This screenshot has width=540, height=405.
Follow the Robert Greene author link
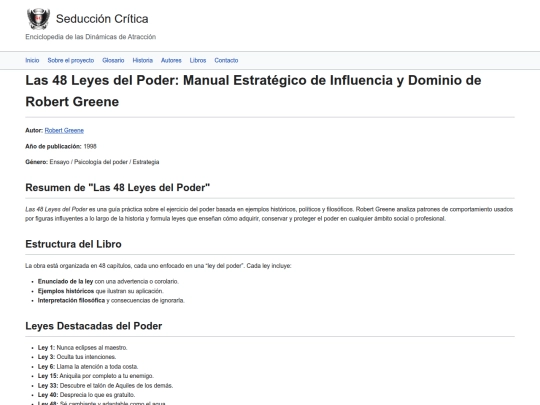tap(64, 130)
